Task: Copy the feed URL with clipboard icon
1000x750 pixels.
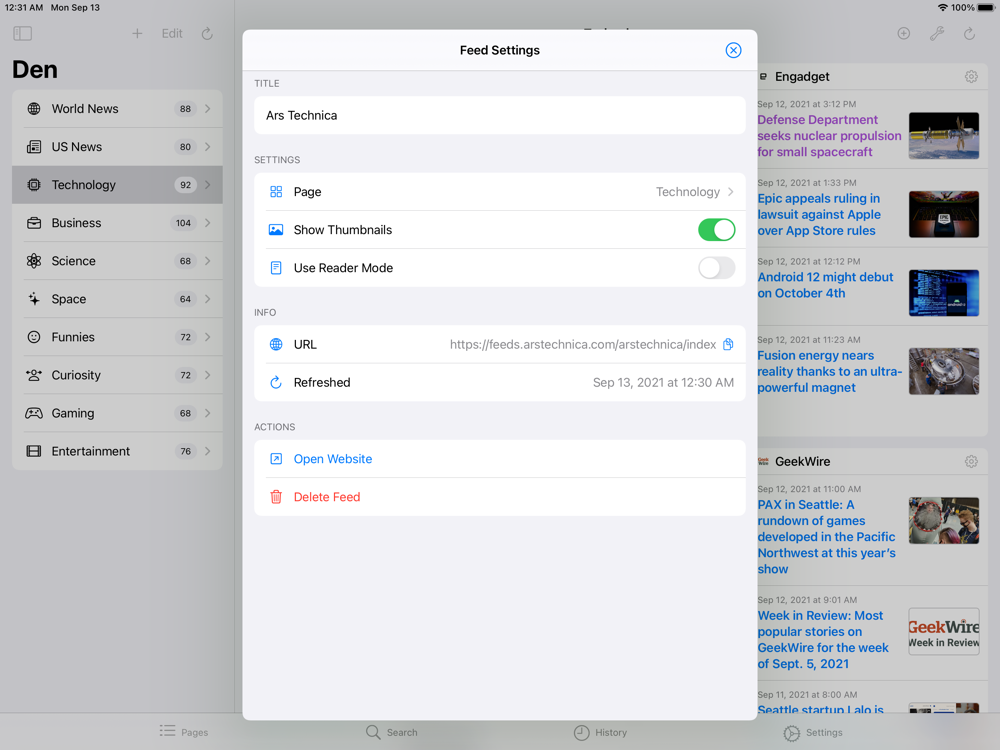Action: click(x=728, y=344)
